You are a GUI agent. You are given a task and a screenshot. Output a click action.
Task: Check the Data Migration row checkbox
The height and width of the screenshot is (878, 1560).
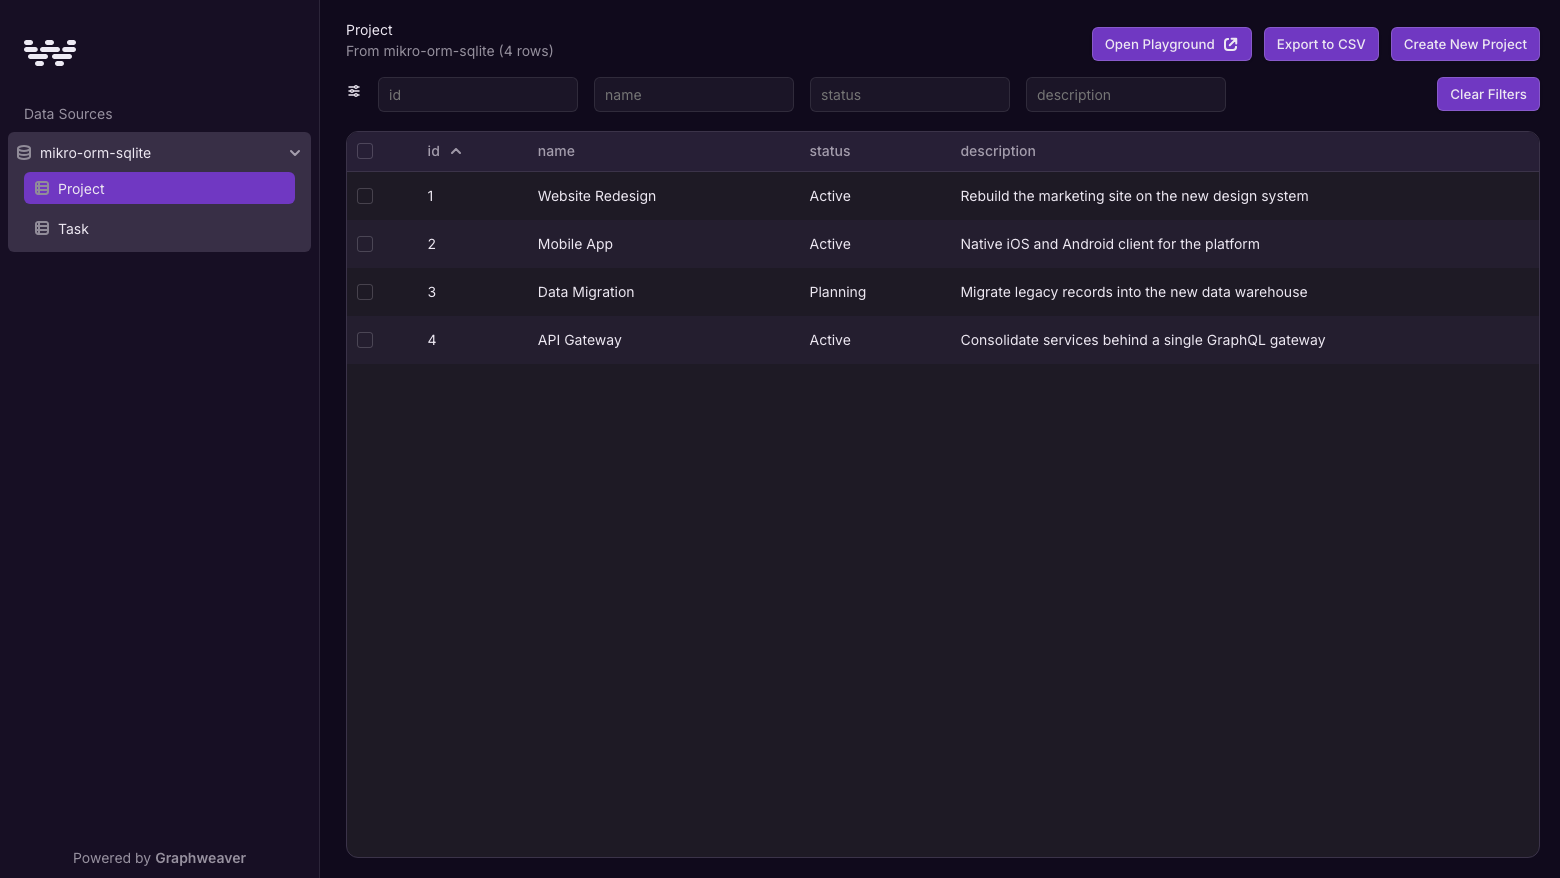[x=365, y=292]
